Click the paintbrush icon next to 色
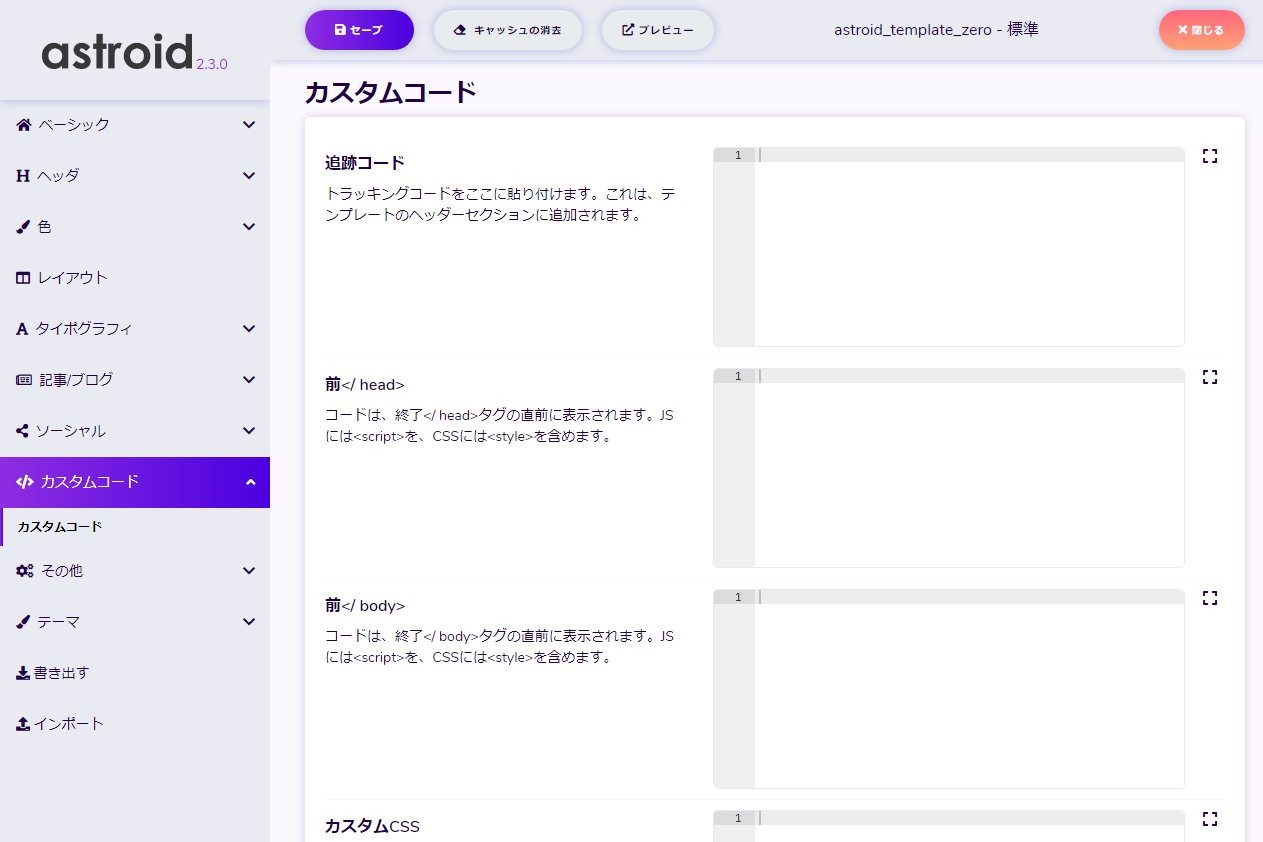This screenshot has width=1263, height=842. [x=24, y=227]
